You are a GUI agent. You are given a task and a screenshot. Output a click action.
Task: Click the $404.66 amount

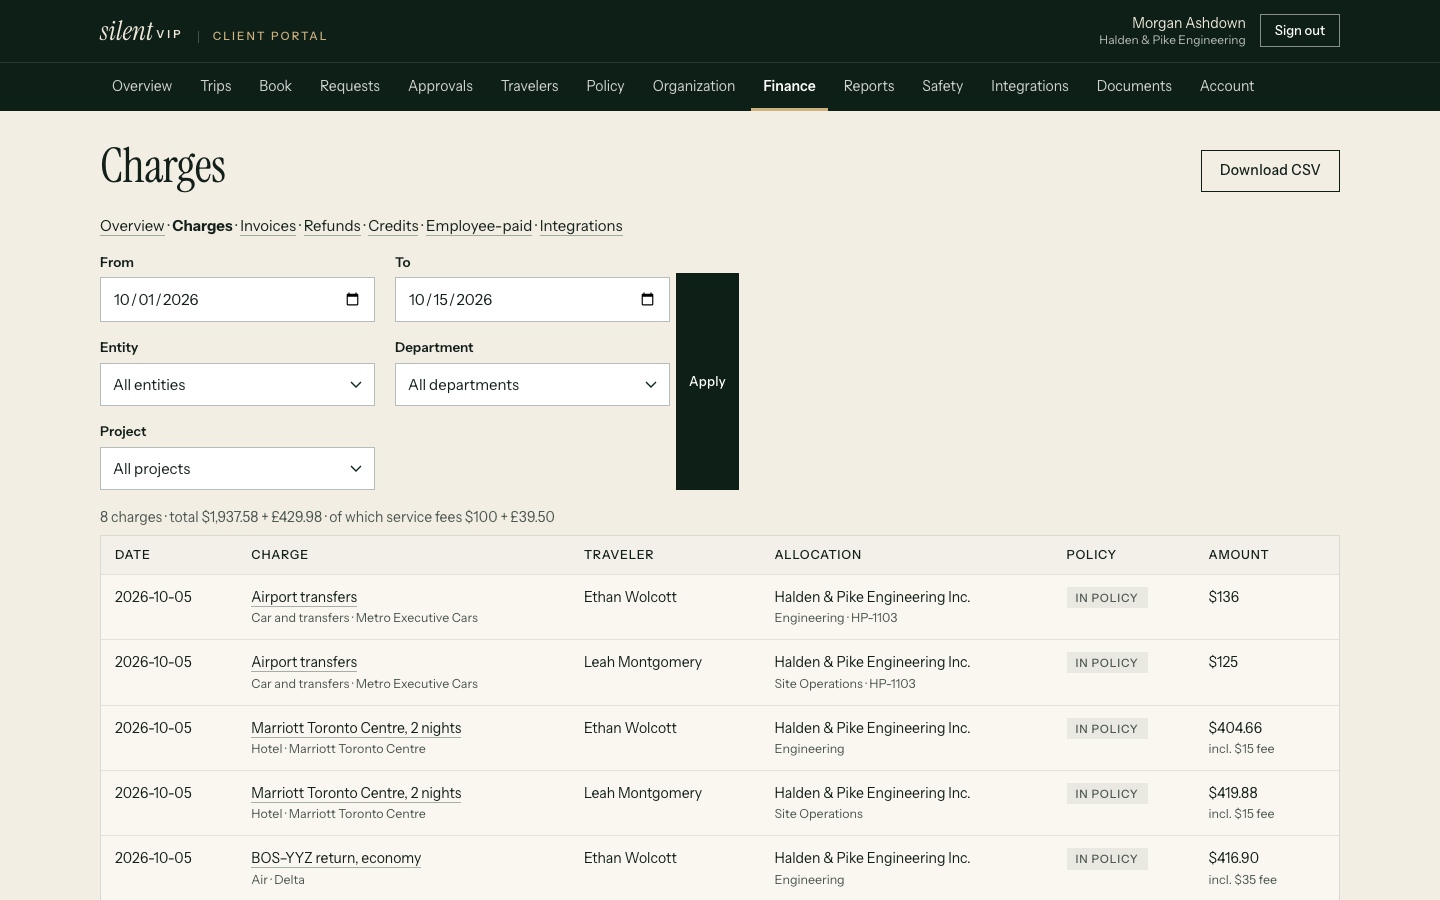pos(1235,728)
